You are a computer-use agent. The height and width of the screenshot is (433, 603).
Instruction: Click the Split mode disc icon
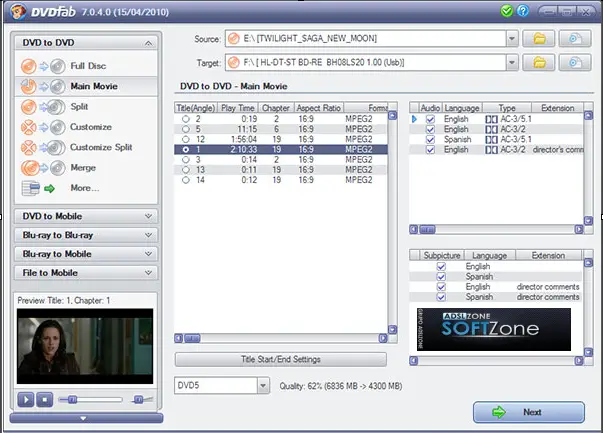click(x=43, y=107)
